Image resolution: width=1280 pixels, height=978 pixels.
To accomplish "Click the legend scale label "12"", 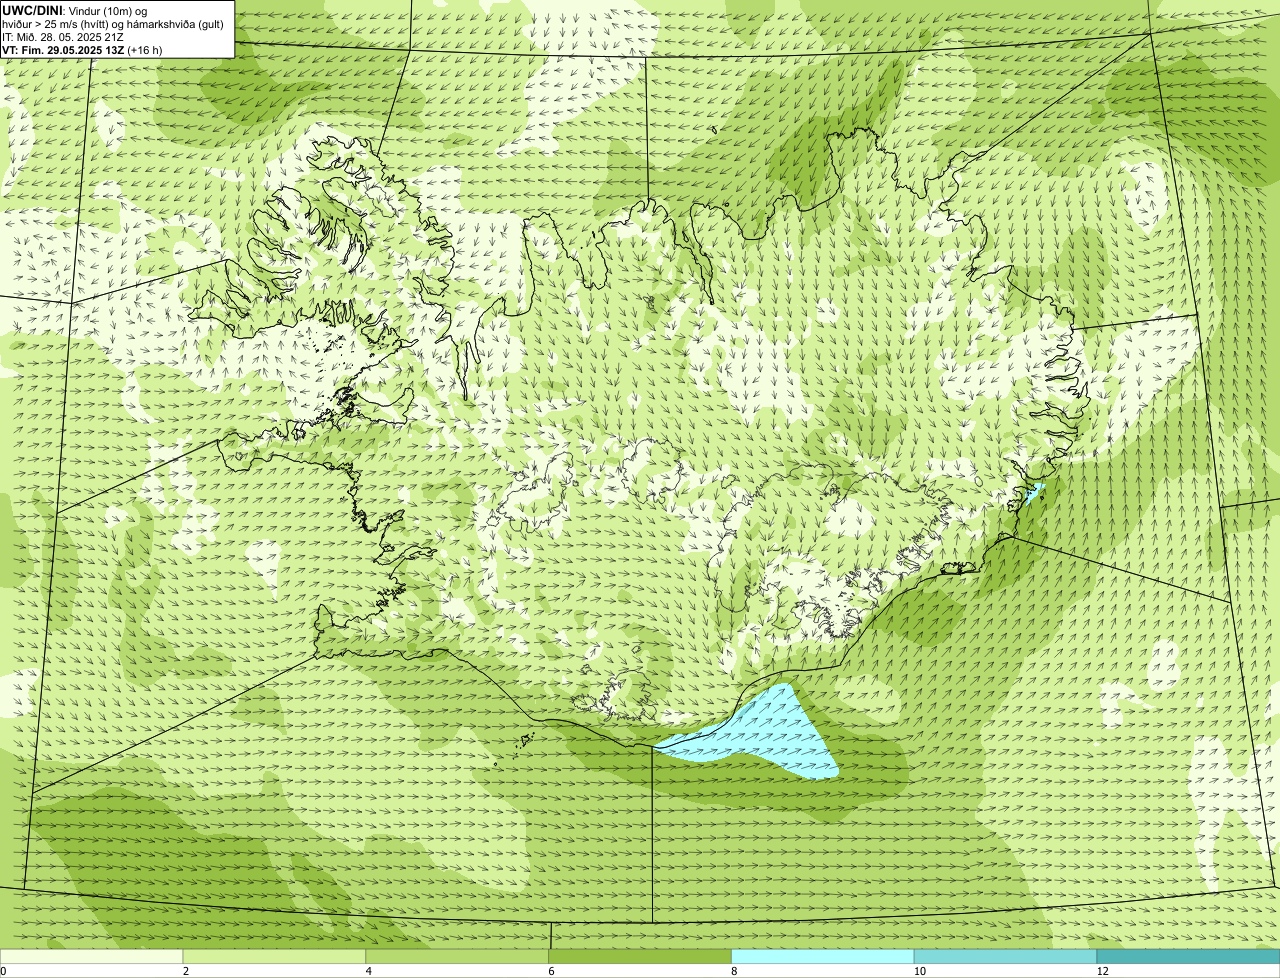I will coord(1102,971).
